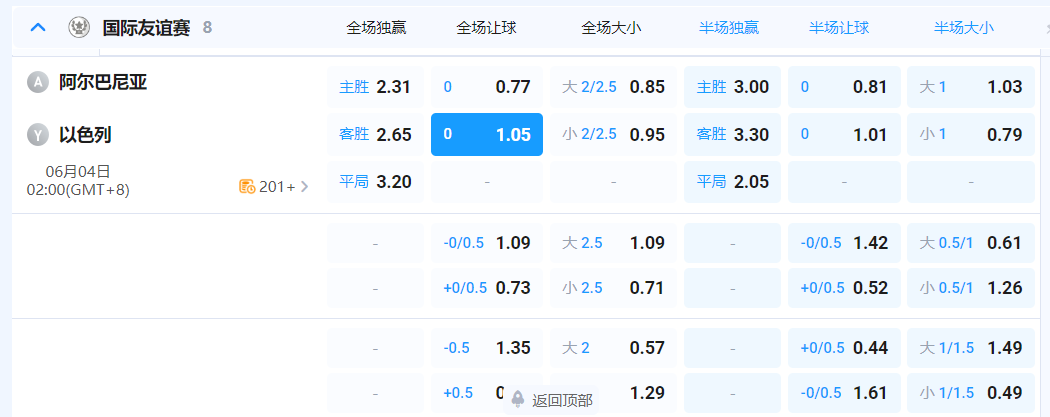Open 阿尔巴尼亚 team name
Viewport: 1050px width, 417px height.
coord(103,82)
